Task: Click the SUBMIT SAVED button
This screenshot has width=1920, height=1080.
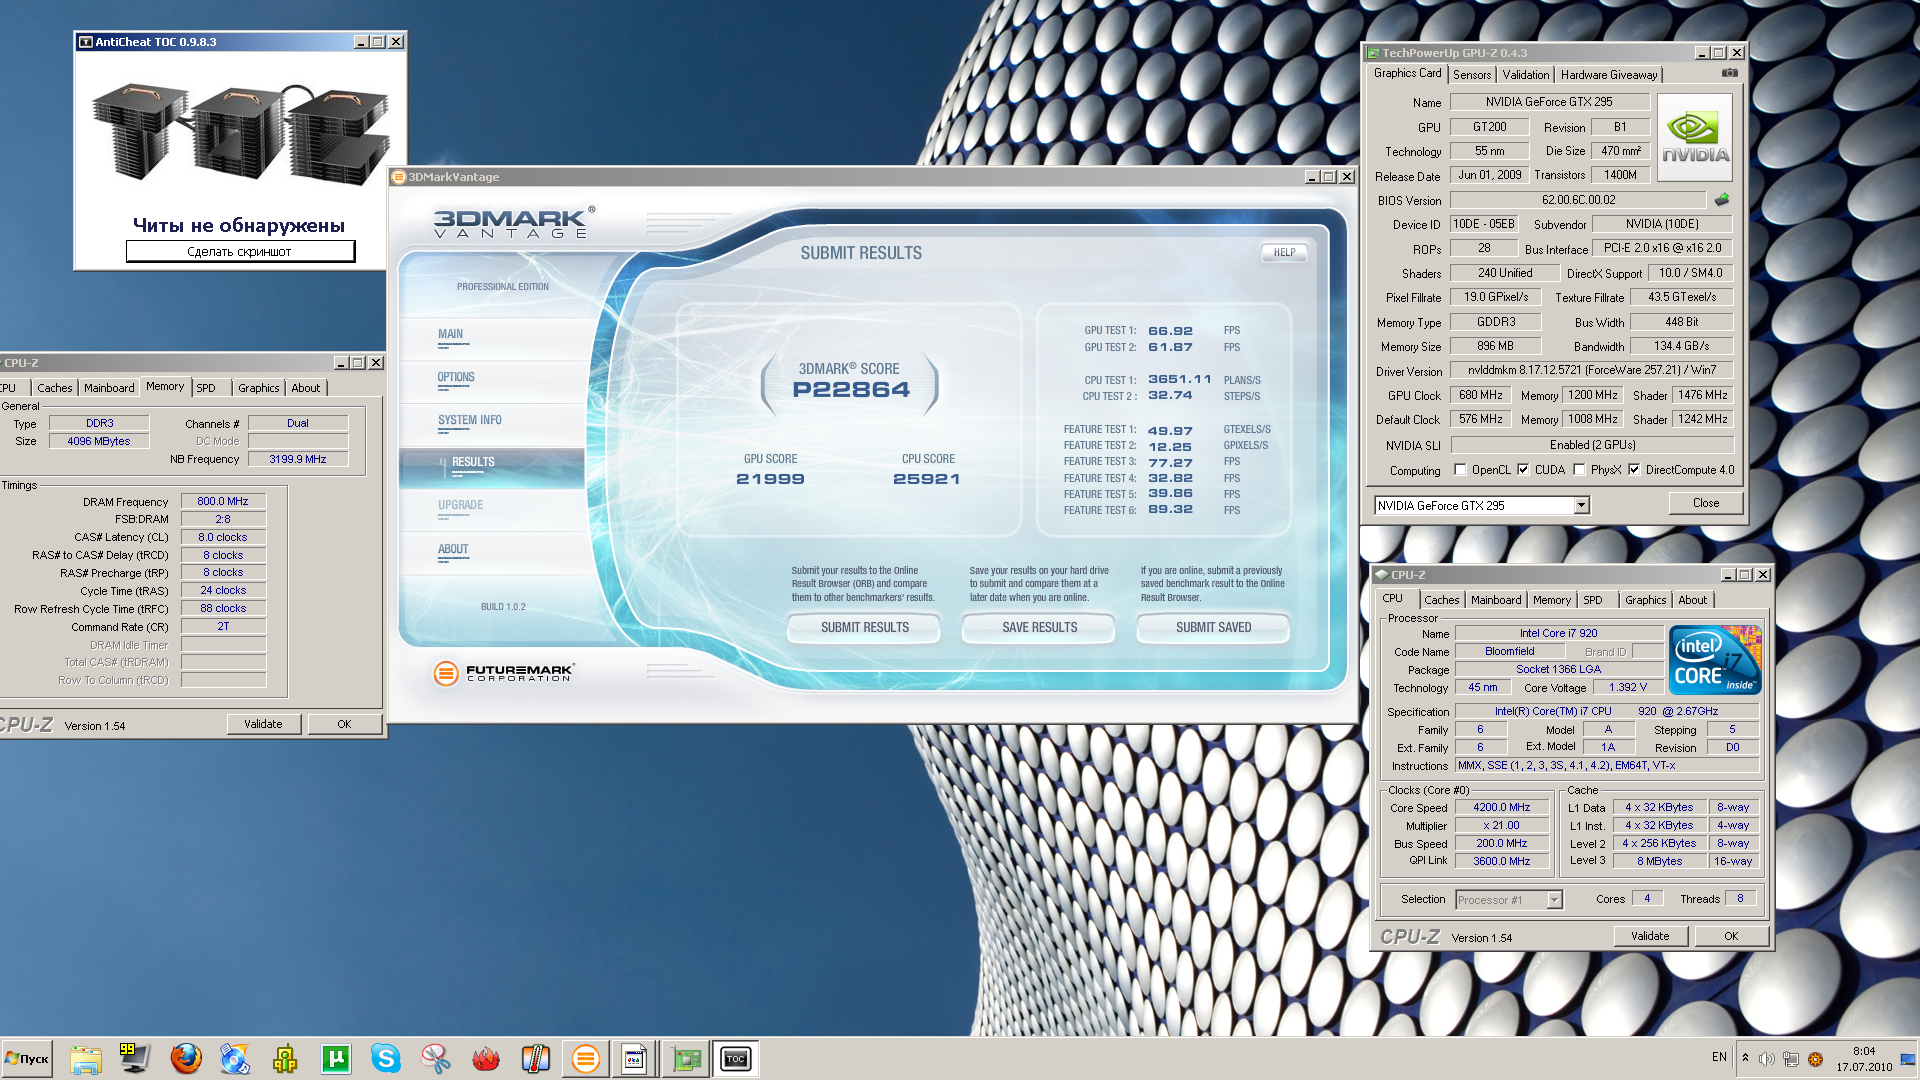Action: (x=1213, y=628)
